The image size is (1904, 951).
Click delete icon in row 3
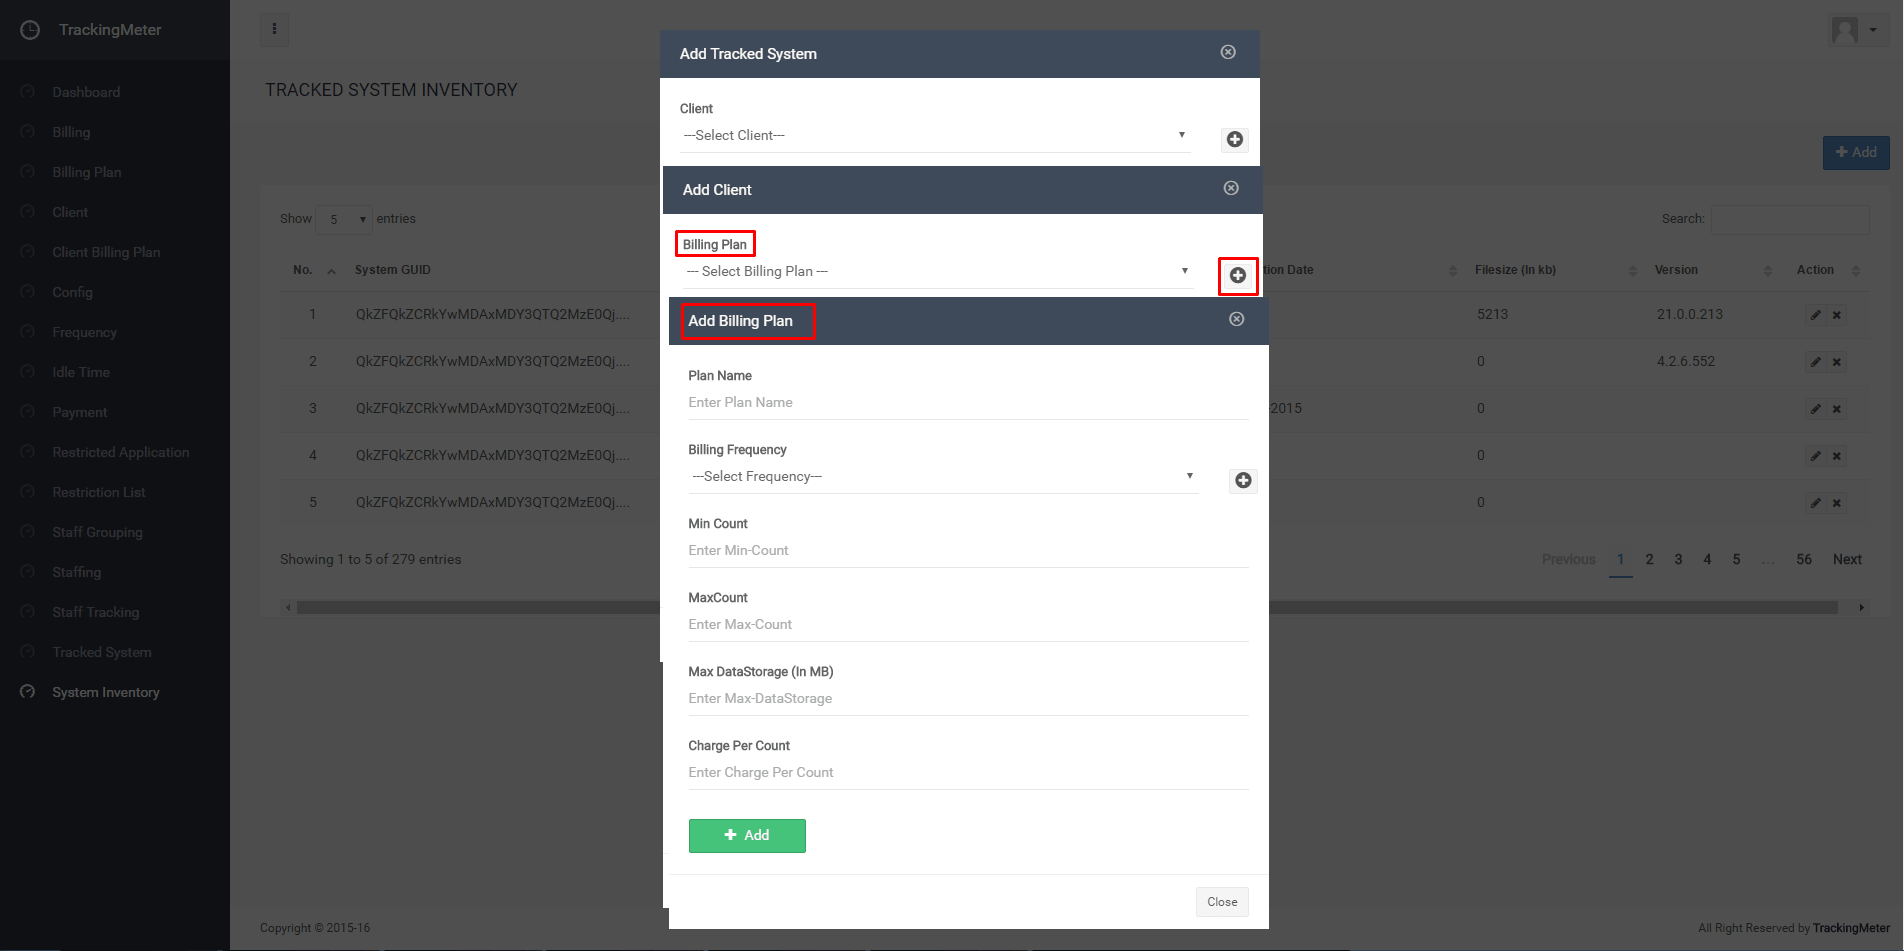coord(1837,409)
